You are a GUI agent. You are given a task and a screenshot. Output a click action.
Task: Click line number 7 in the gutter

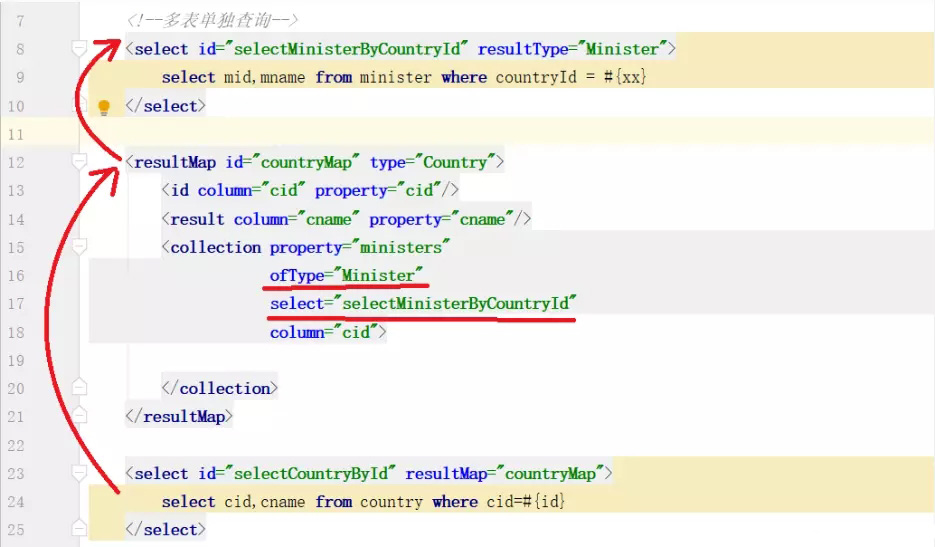click(20, 21)
